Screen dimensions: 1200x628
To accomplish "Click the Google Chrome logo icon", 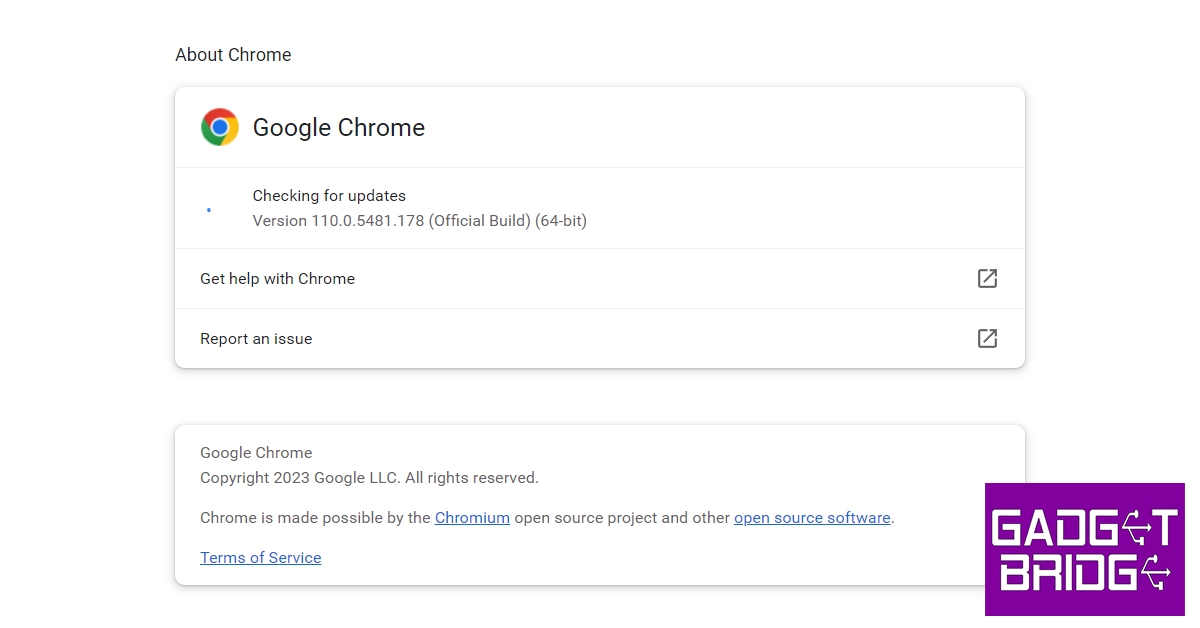I will tap(220, 128).
